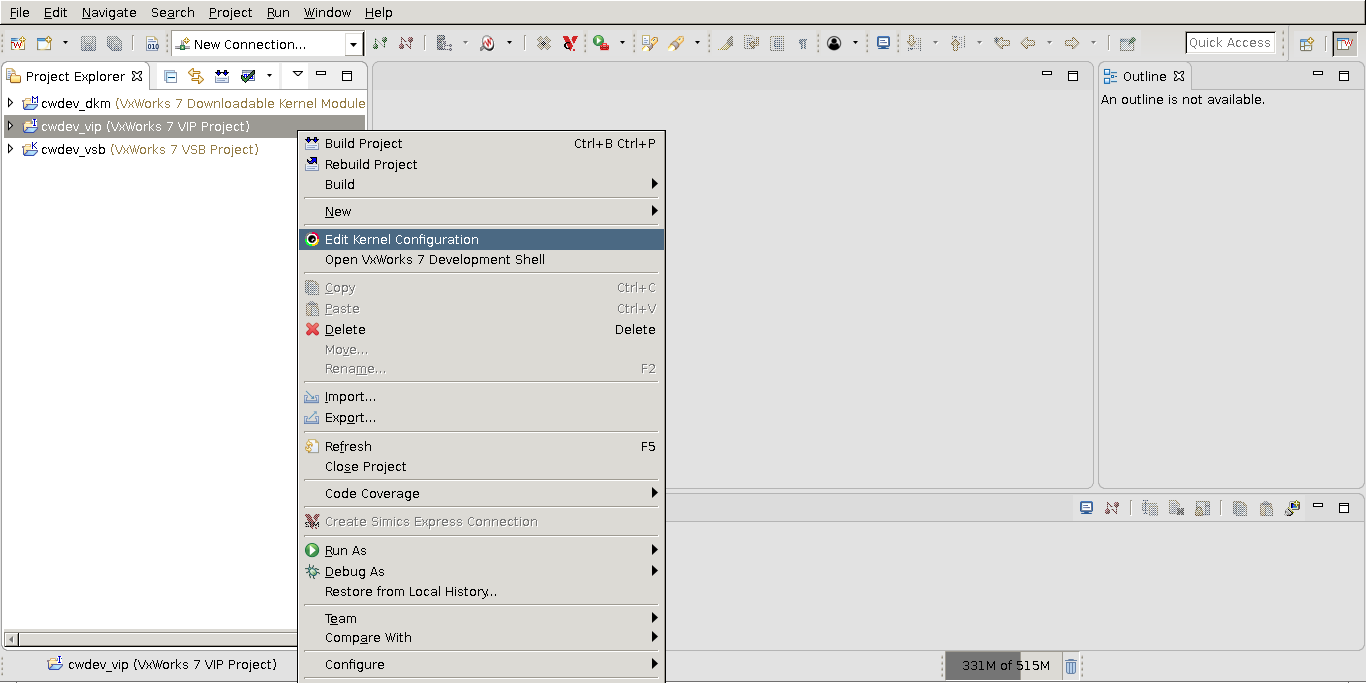This screenshot has width=1366, height=683.
Task: Click the Save All toolbar icon
Action: coord(114,43)
